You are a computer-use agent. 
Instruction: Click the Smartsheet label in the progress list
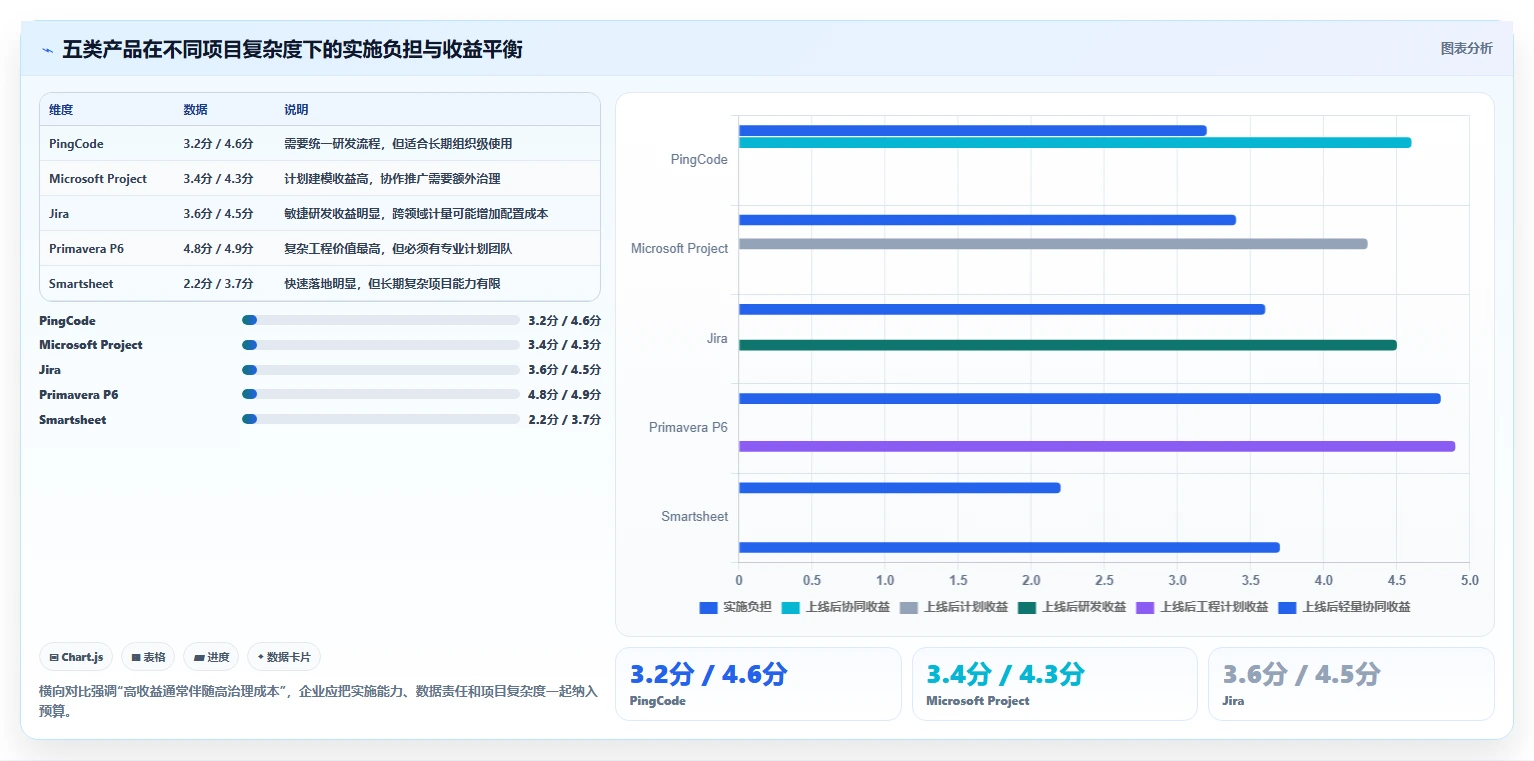point(73,420)
